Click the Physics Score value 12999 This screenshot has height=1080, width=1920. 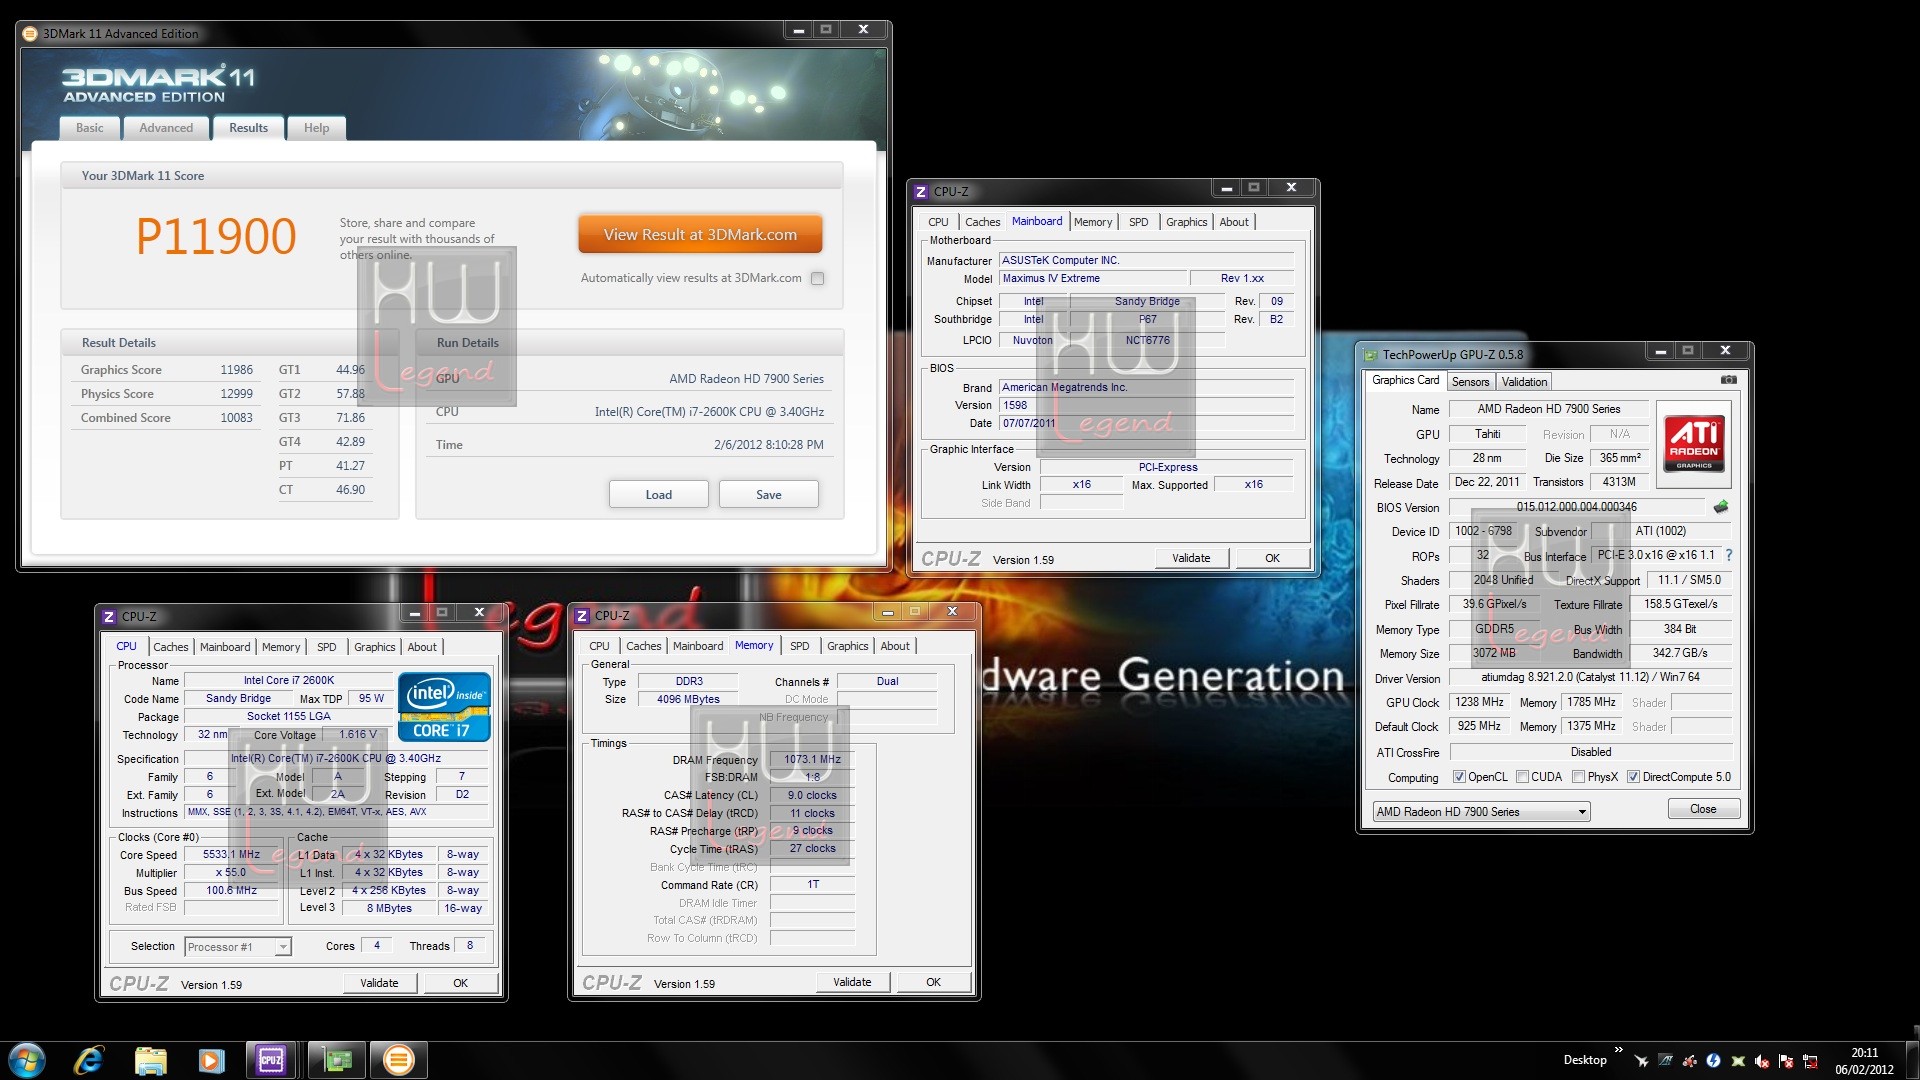click(x=237, y=394)
